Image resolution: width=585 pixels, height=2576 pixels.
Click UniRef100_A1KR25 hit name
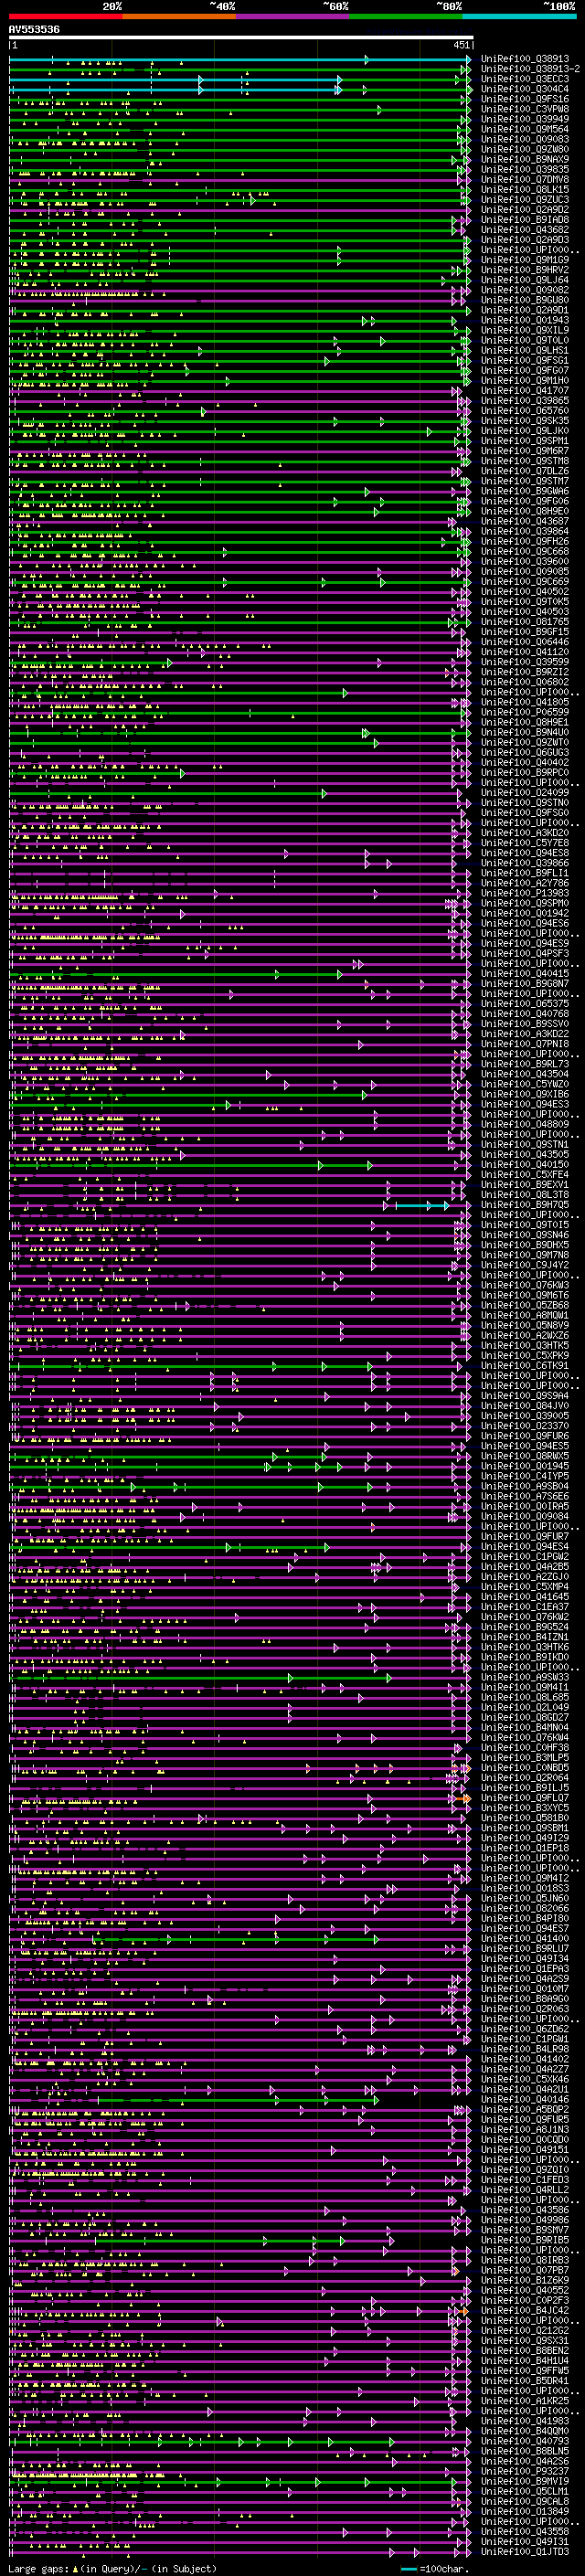[x=525, y=2401]
